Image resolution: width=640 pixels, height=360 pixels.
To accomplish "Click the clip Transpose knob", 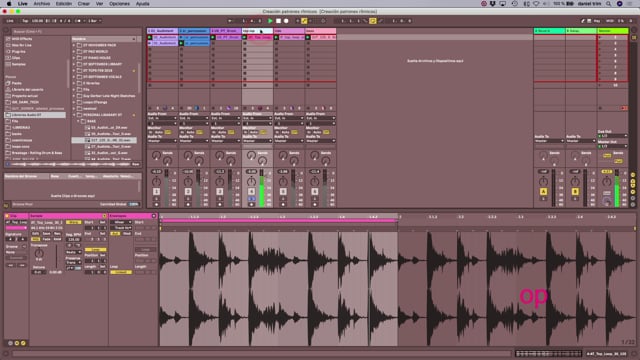I will point(39,253).
